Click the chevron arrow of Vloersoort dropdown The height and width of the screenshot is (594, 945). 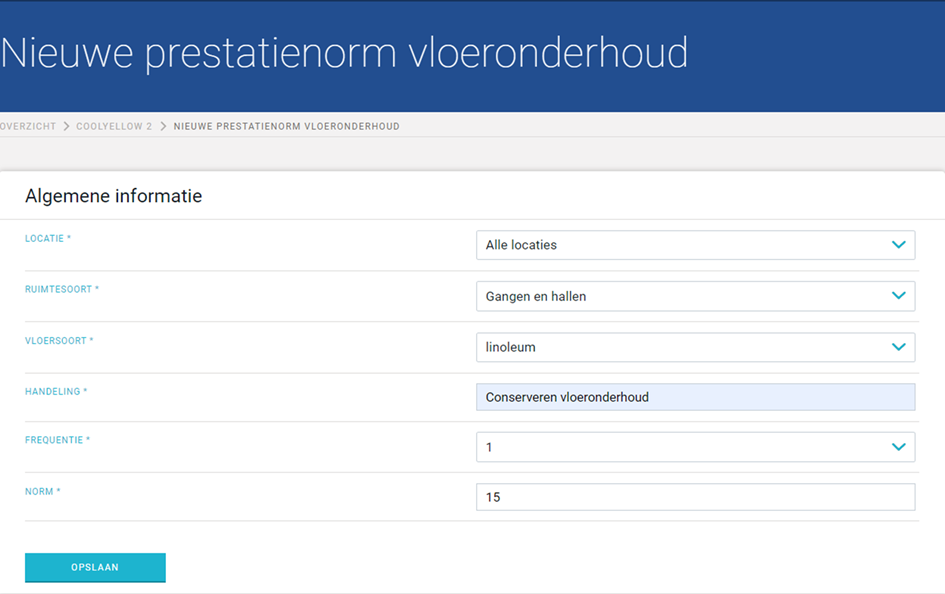899,347
